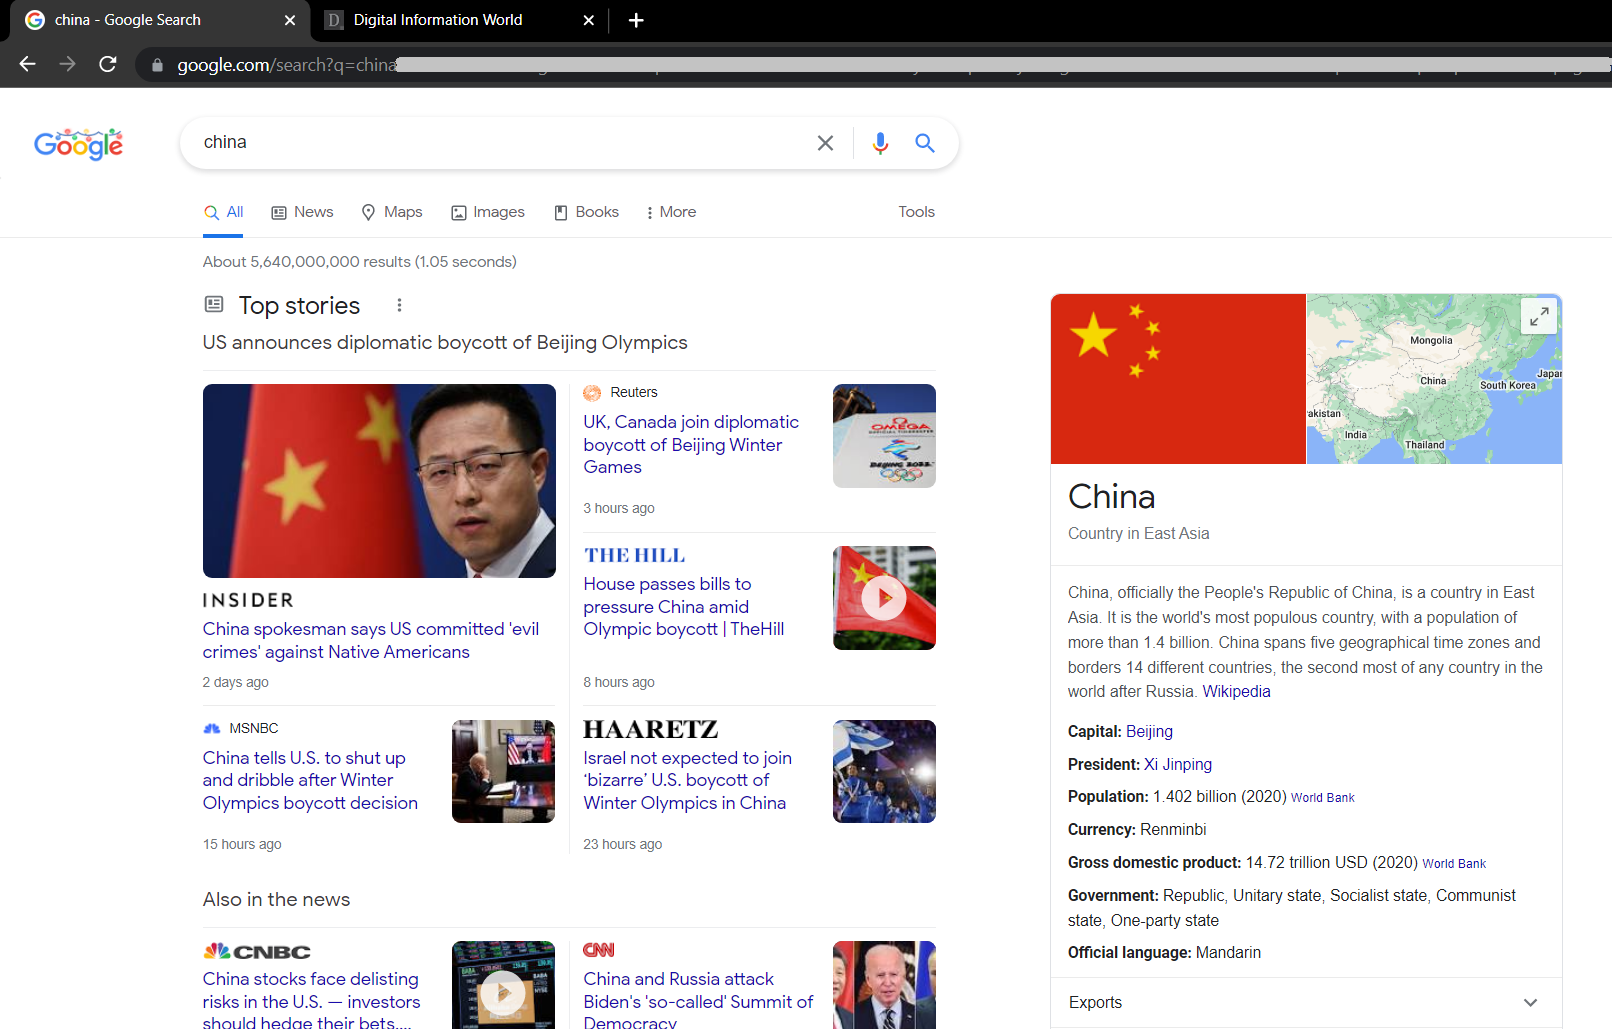1612x1032 pixels.
Task: Open the Beijing capital link
Action: 1149,732
